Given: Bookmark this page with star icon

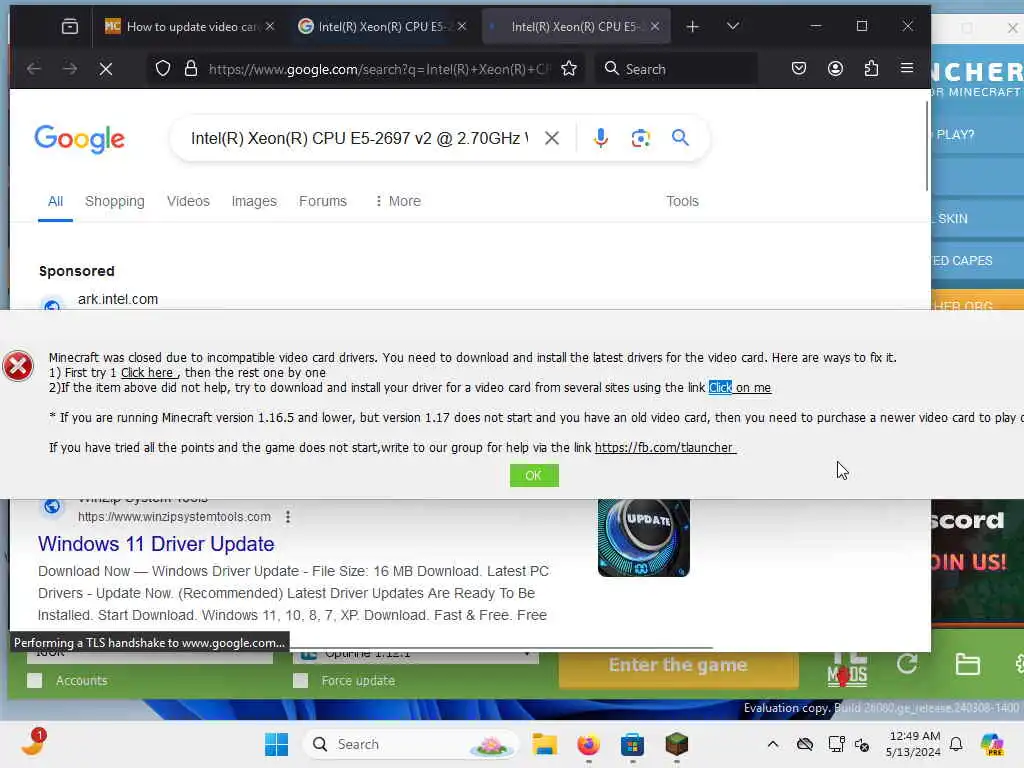Looking at the screenshot, I should pos(569,69).
